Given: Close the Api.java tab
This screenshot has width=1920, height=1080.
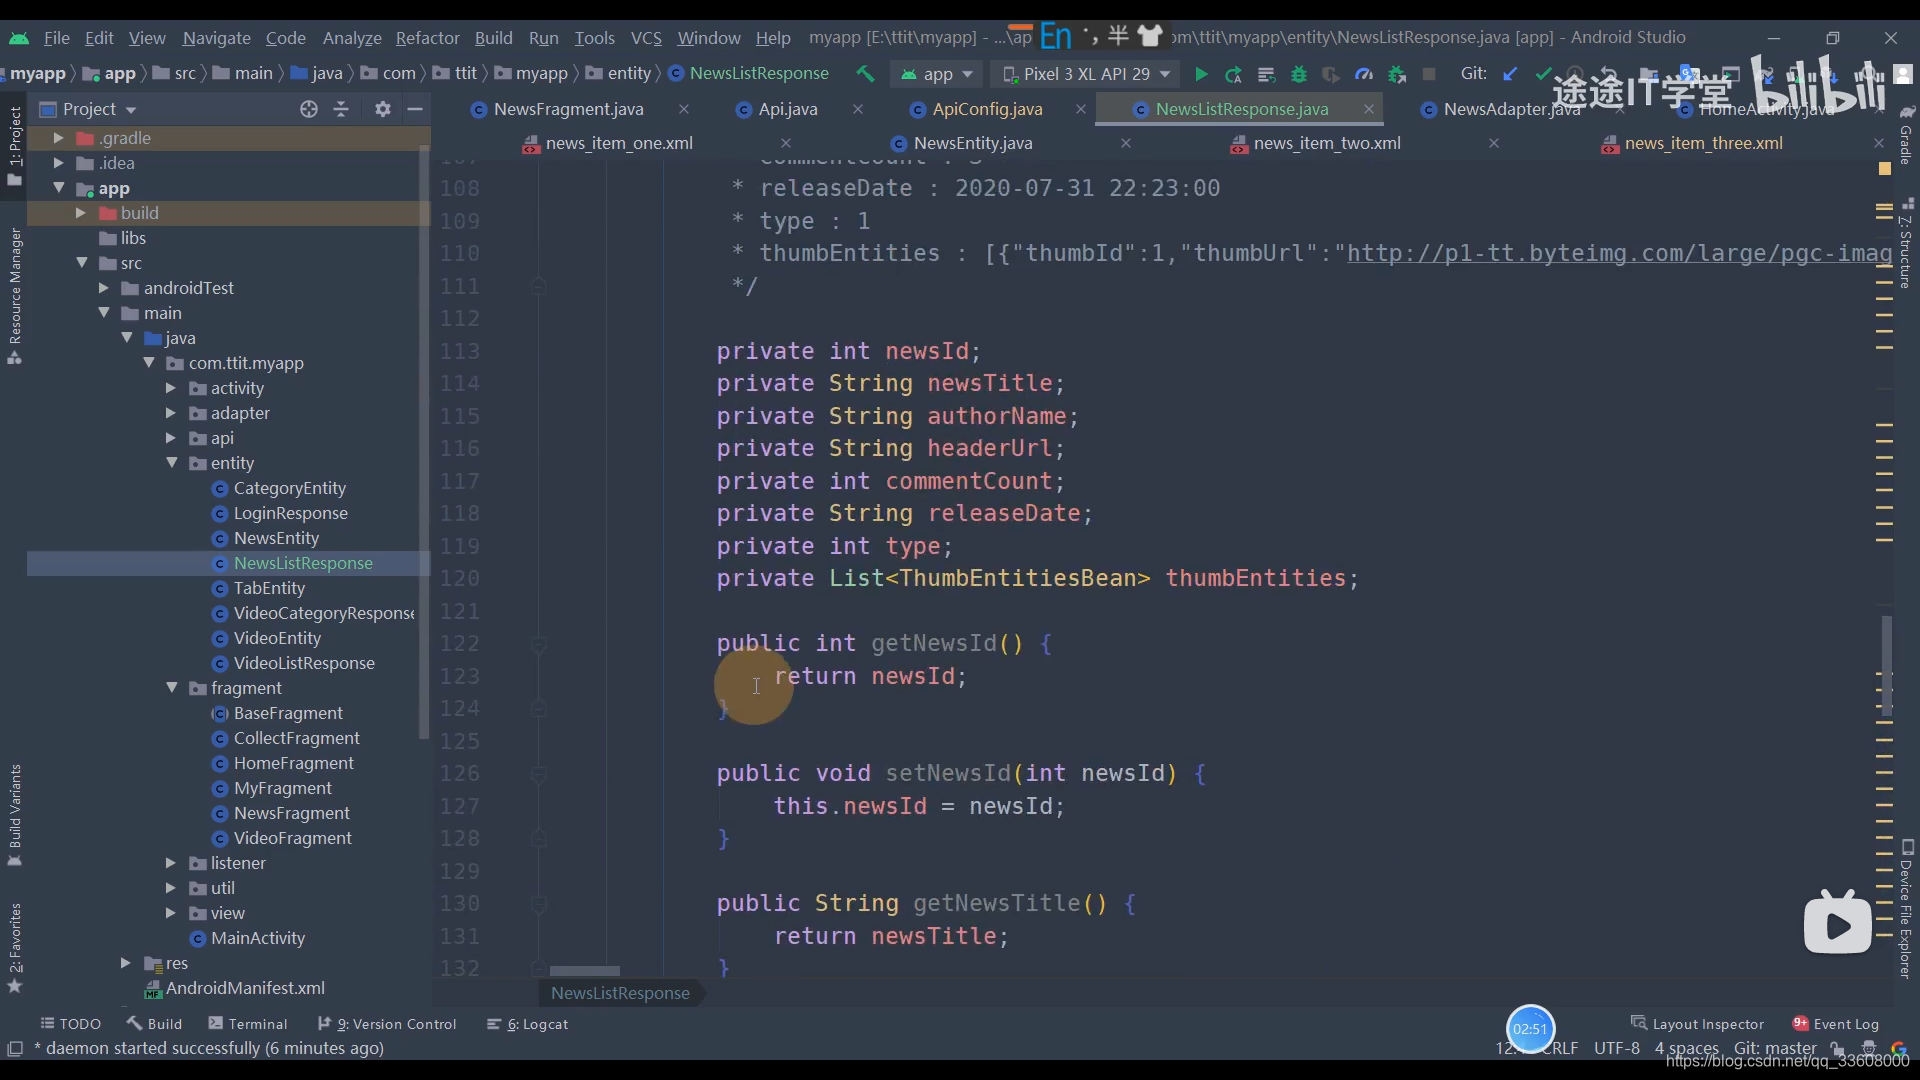Looking at the screenshot, I should point(858,109).
